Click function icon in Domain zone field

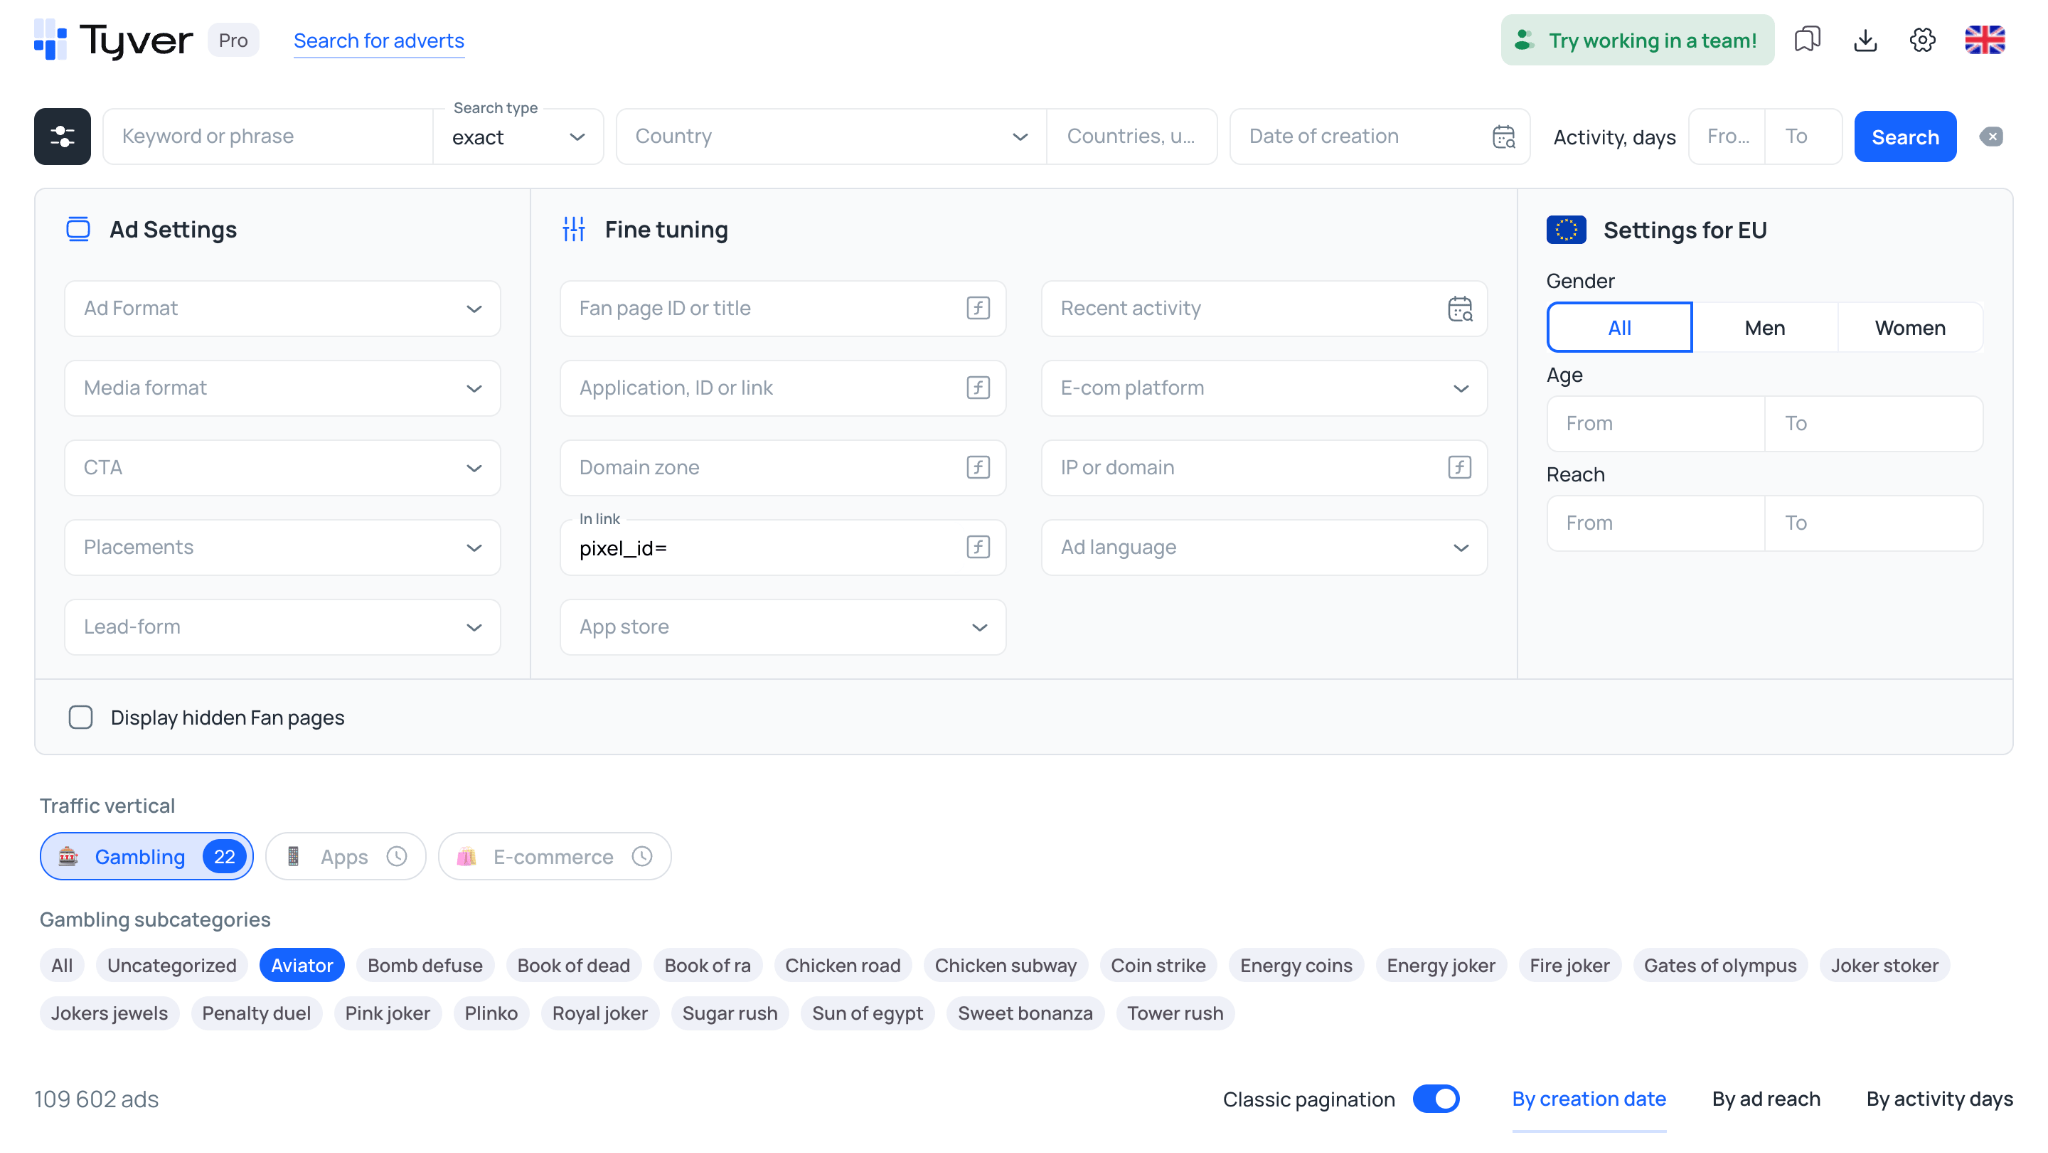pyautogui.click(x=978, y=467)
